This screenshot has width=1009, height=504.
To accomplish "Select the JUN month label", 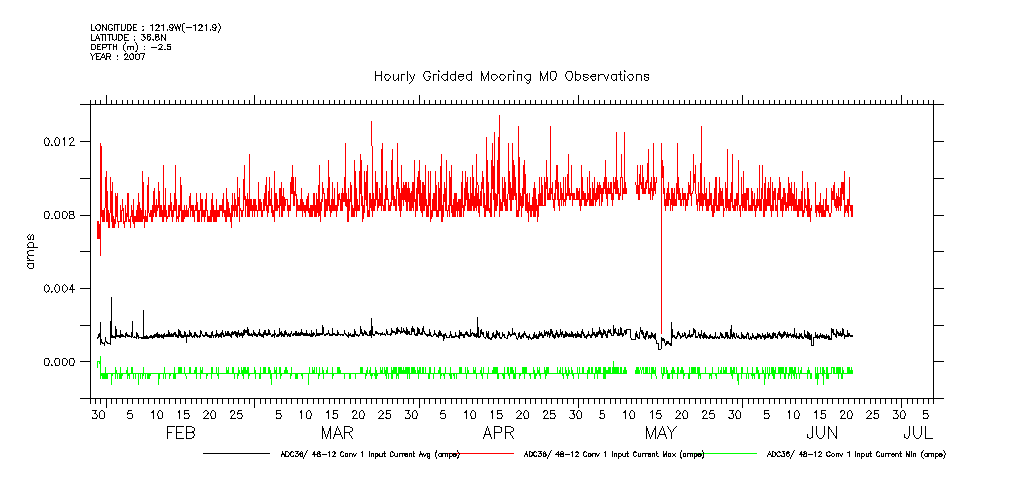I will tap(822, 433).
